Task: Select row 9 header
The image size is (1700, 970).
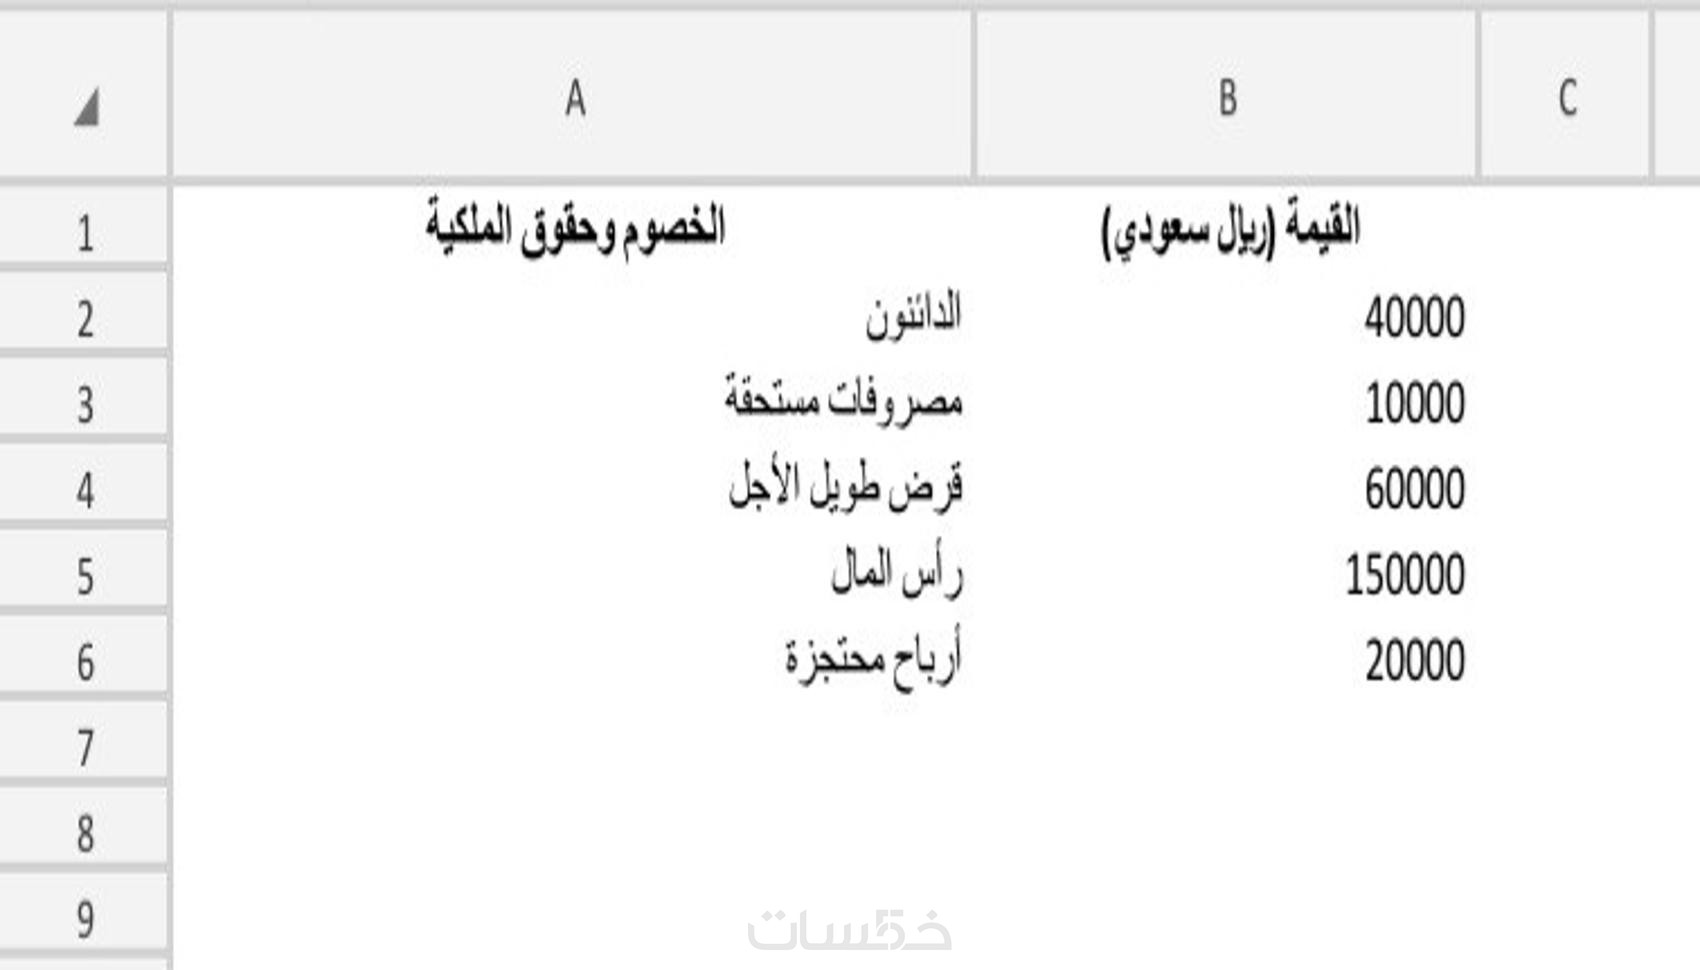Action: pyautogui.click(x=85, y=919)
